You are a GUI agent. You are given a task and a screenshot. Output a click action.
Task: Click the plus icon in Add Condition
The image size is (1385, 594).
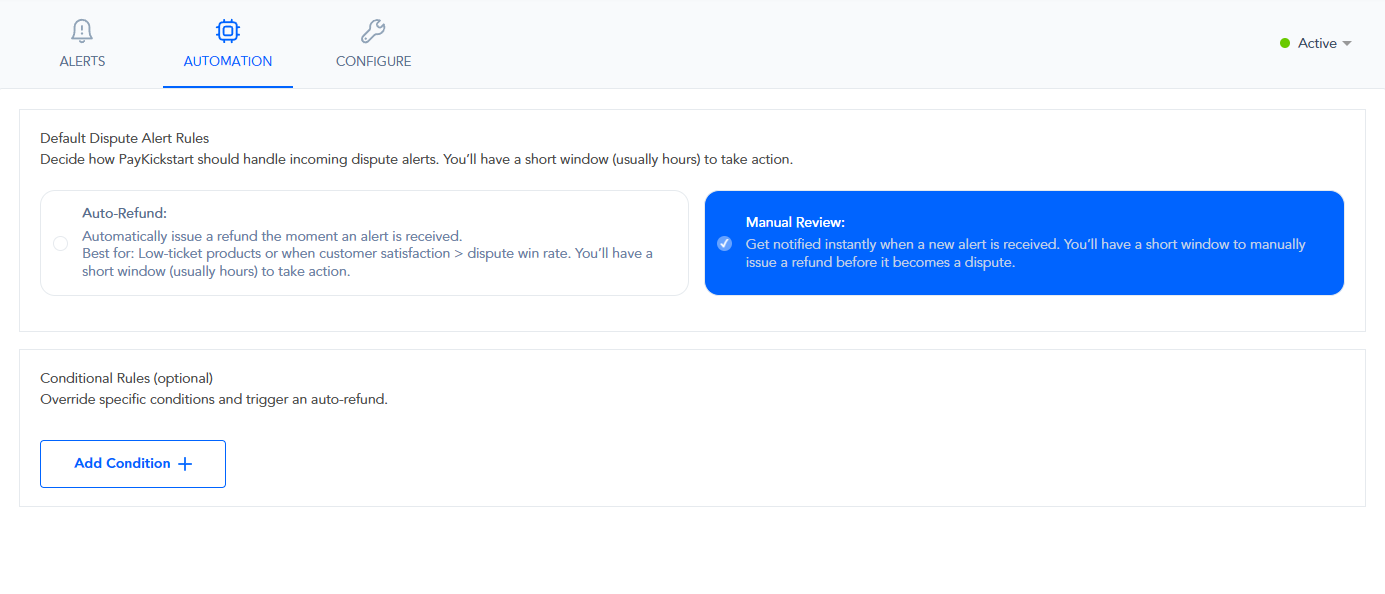(x=184, y=464)
